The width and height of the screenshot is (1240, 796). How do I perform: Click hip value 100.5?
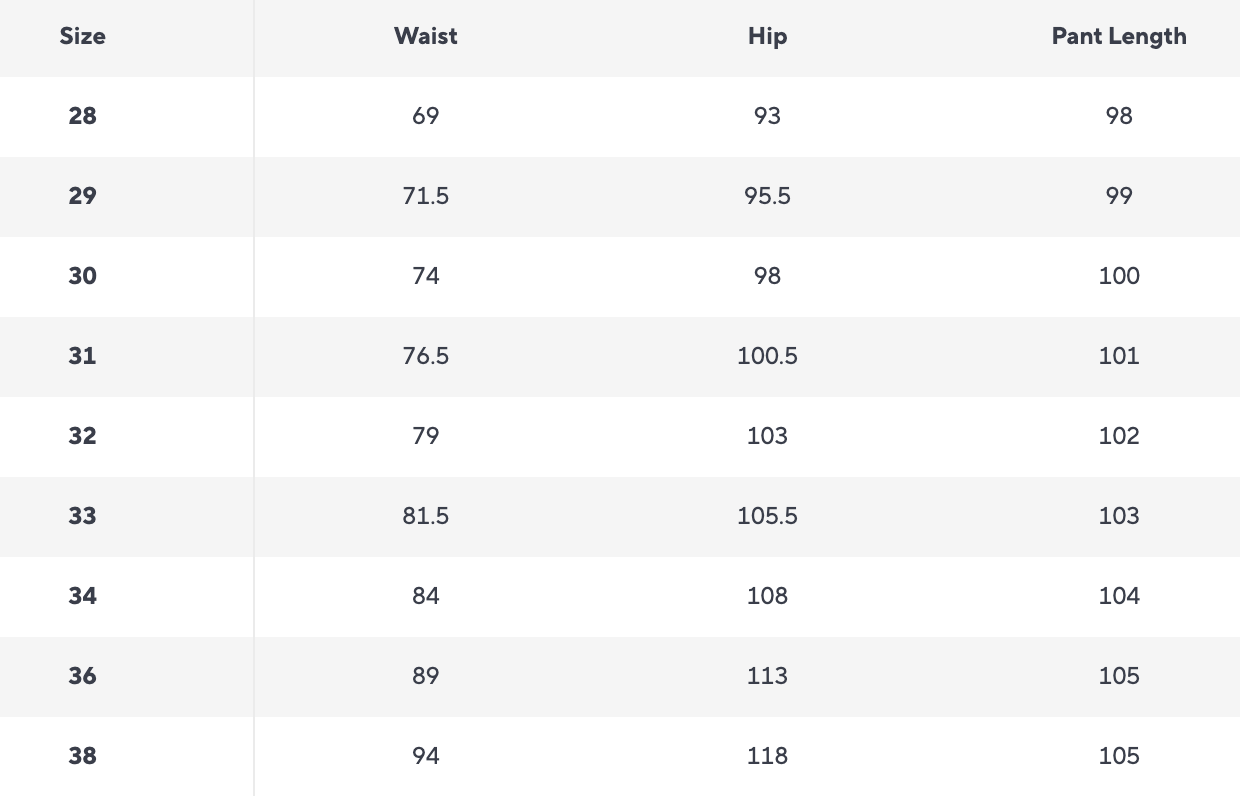coord(767,356)
